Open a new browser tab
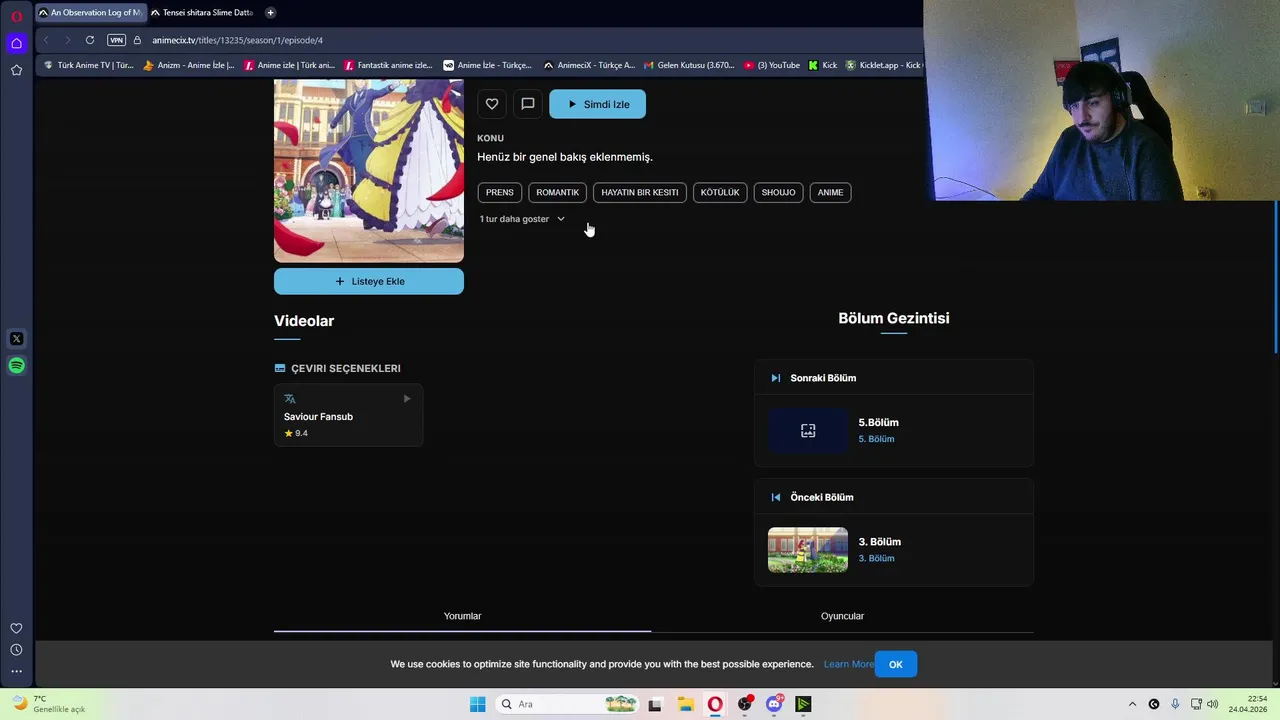This screenshot has width=1280, height=720. [x=270, y=12]
